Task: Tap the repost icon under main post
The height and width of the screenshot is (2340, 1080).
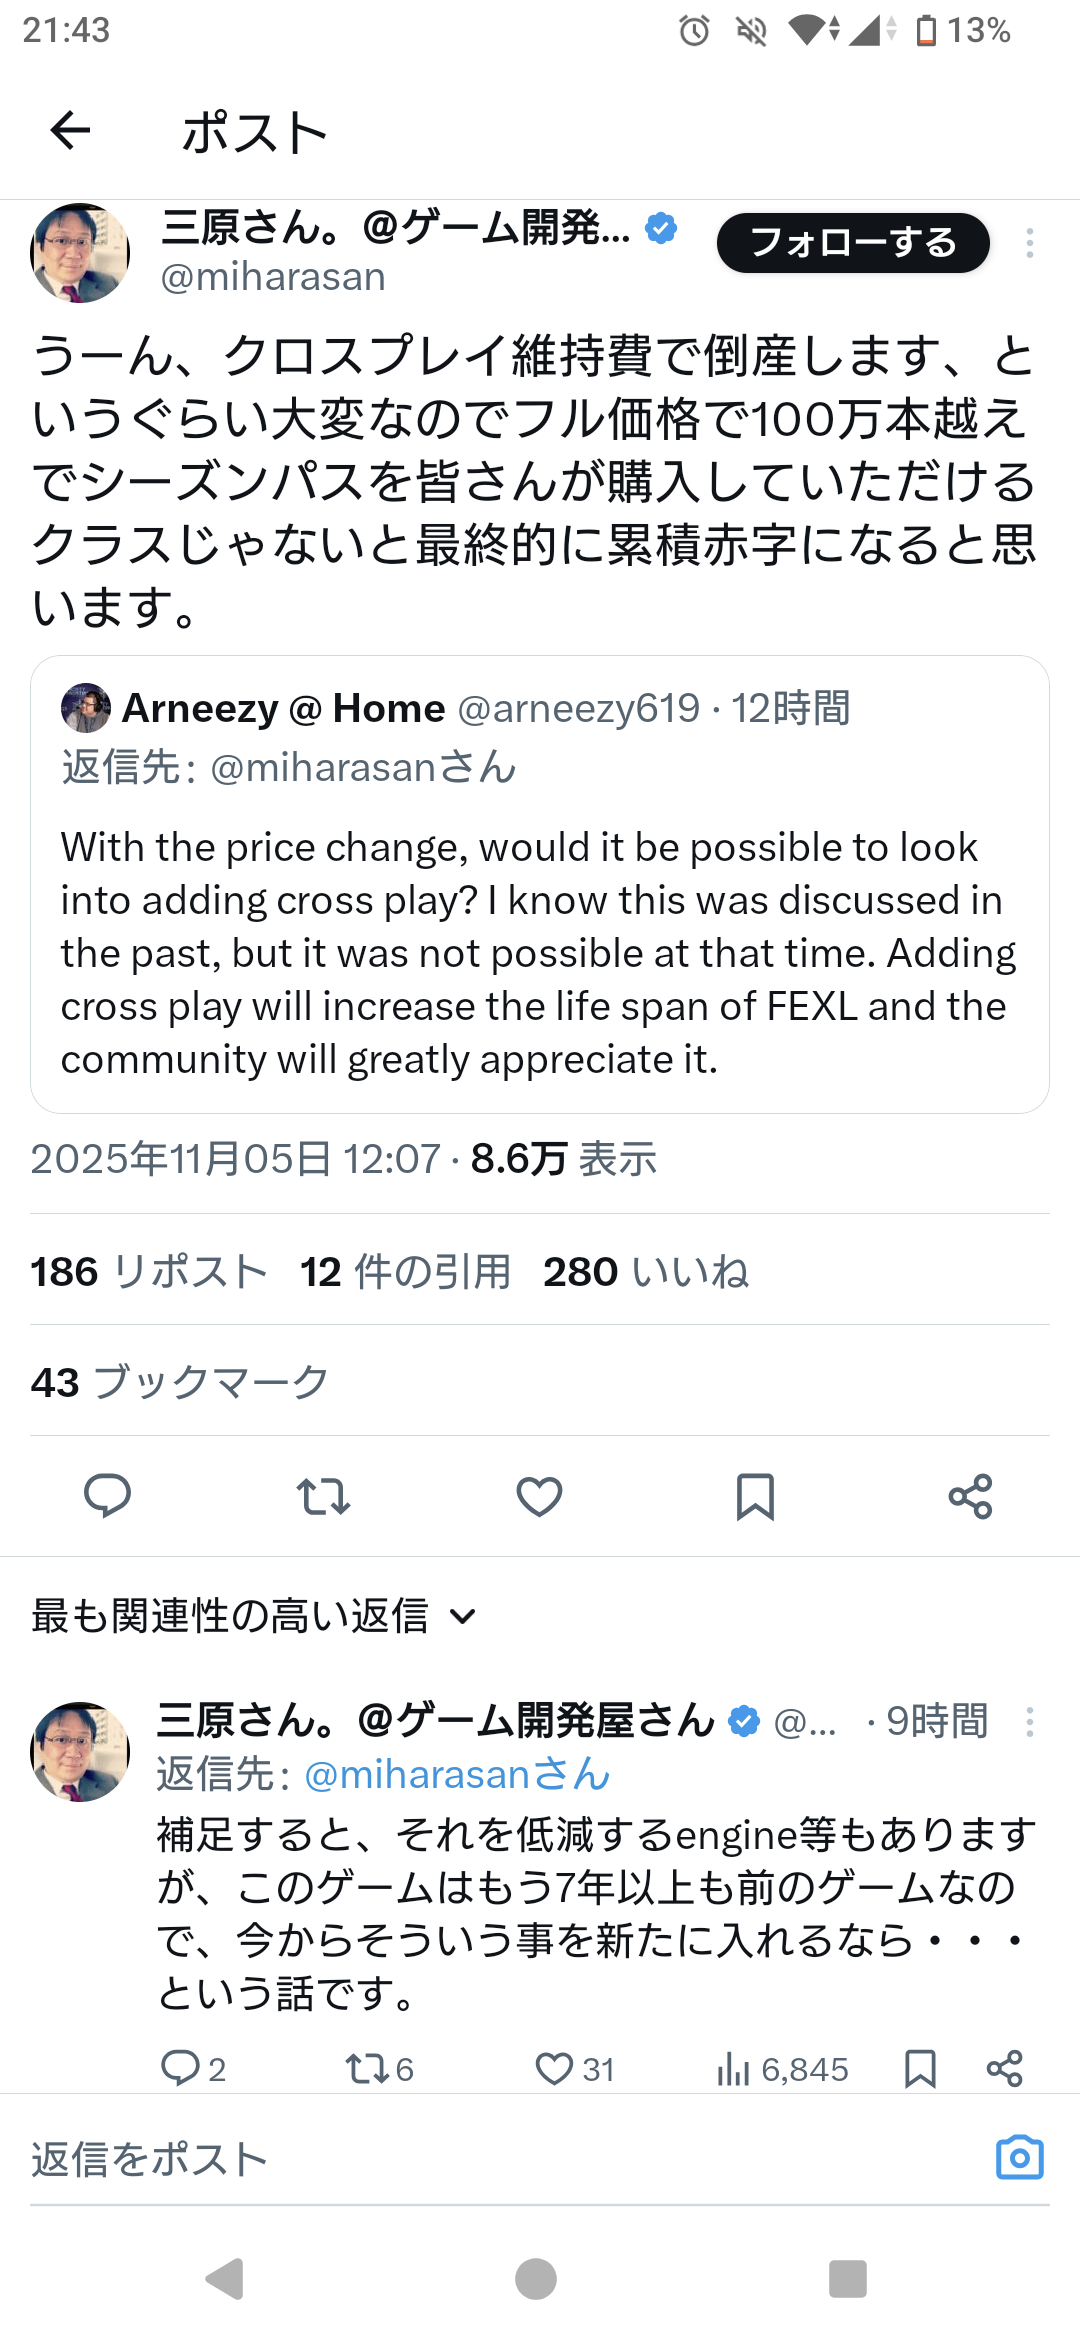Action: tap(323, 1496)
